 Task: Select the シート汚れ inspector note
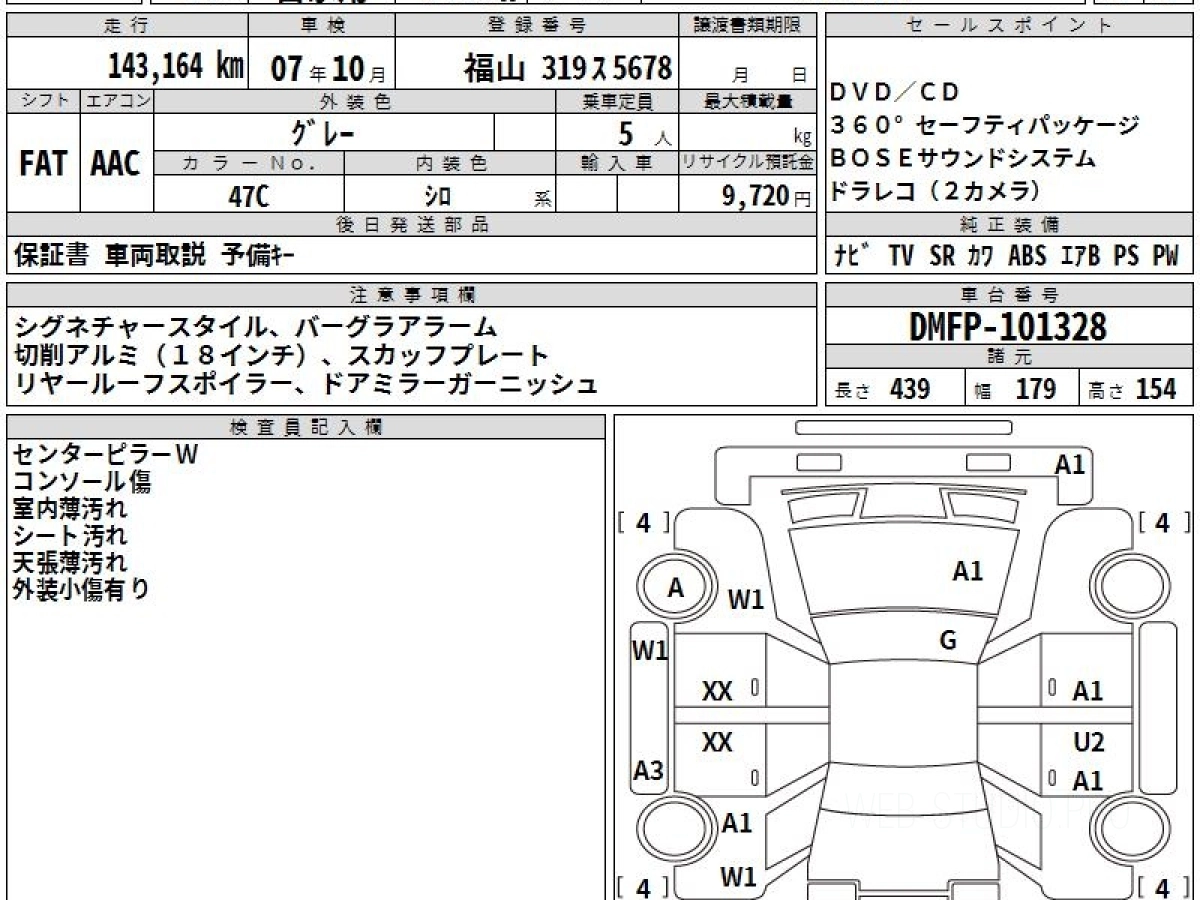click(x=70, y=535)
